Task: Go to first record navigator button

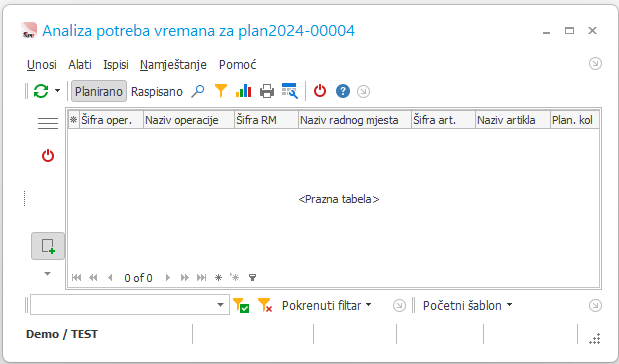Action: (x=76, y=278)
